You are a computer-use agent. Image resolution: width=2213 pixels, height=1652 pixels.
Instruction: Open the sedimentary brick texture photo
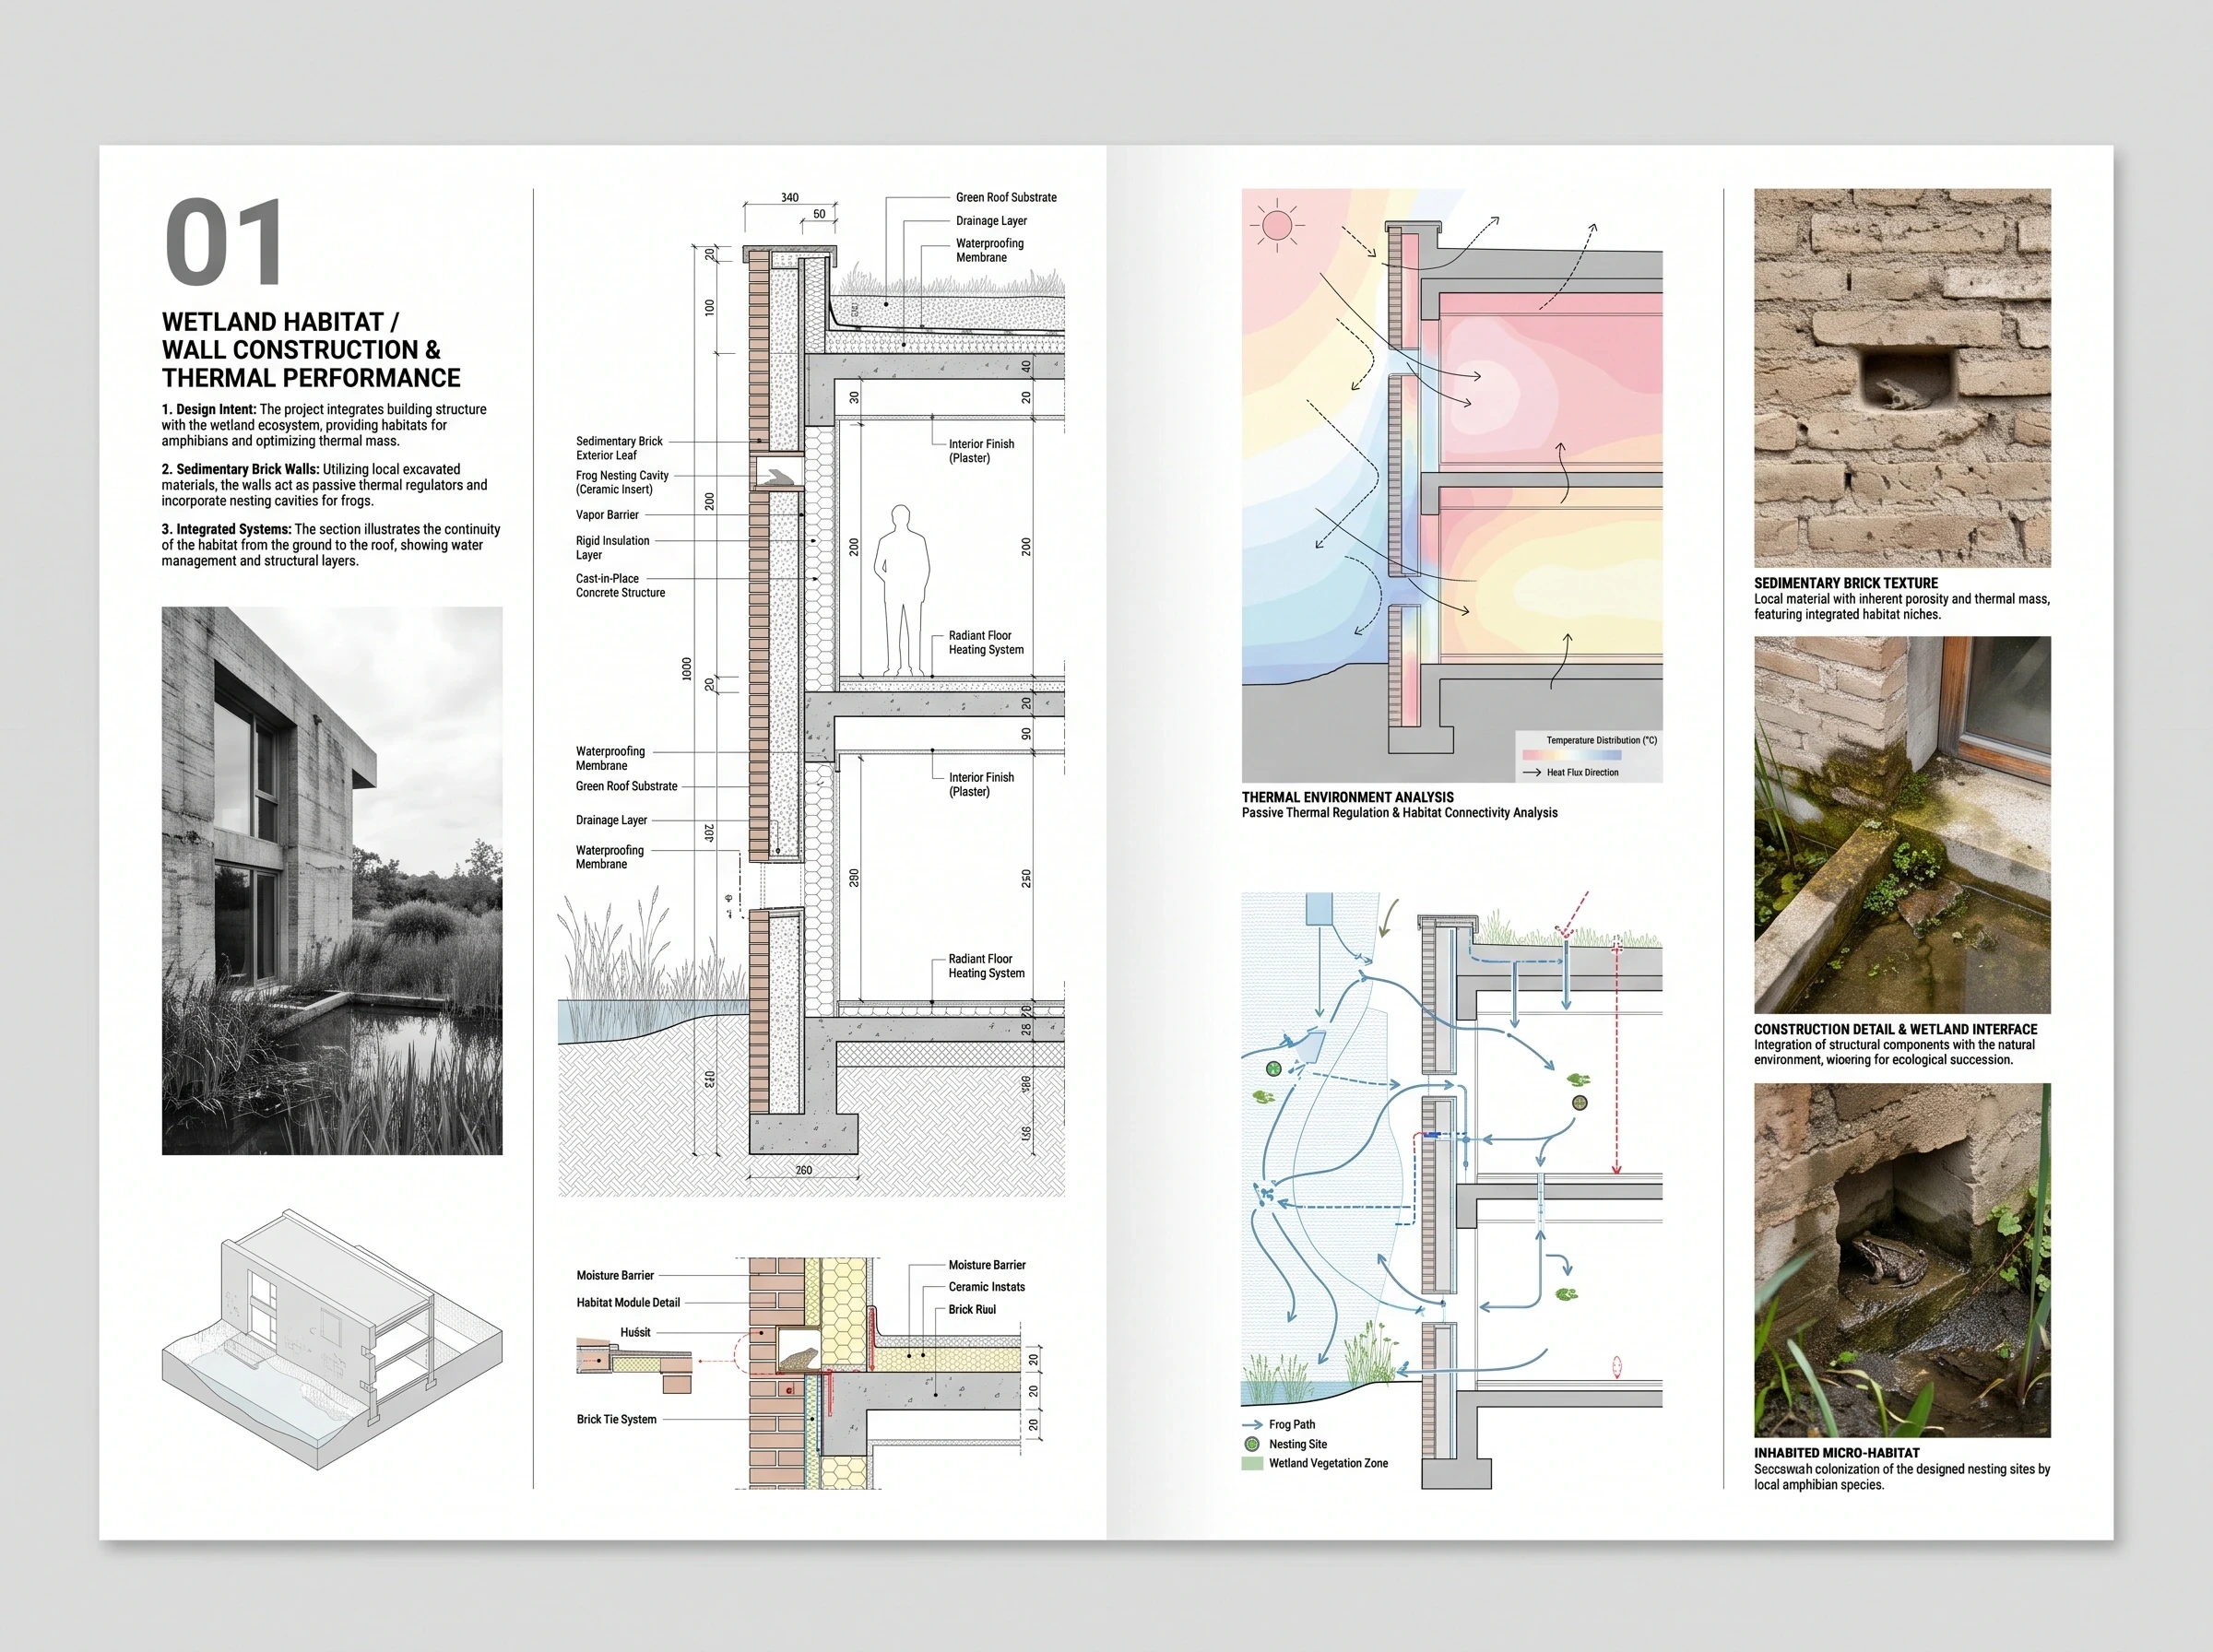click(1902, 378)
